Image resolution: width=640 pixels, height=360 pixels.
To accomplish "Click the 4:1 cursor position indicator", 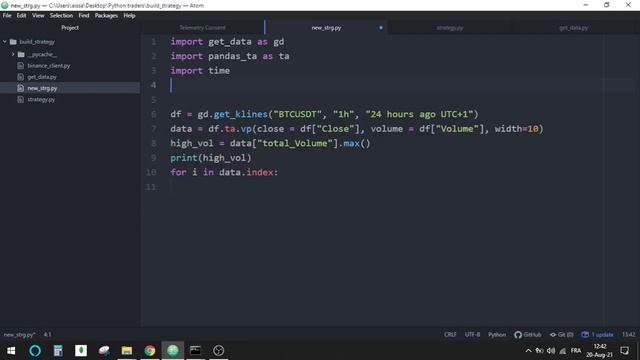I will tap(47, 335).
